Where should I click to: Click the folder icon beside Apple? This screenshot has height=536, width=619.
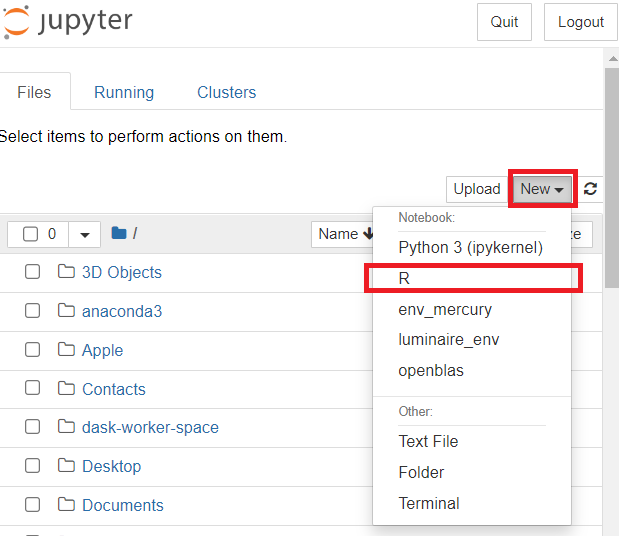(67, 350)
